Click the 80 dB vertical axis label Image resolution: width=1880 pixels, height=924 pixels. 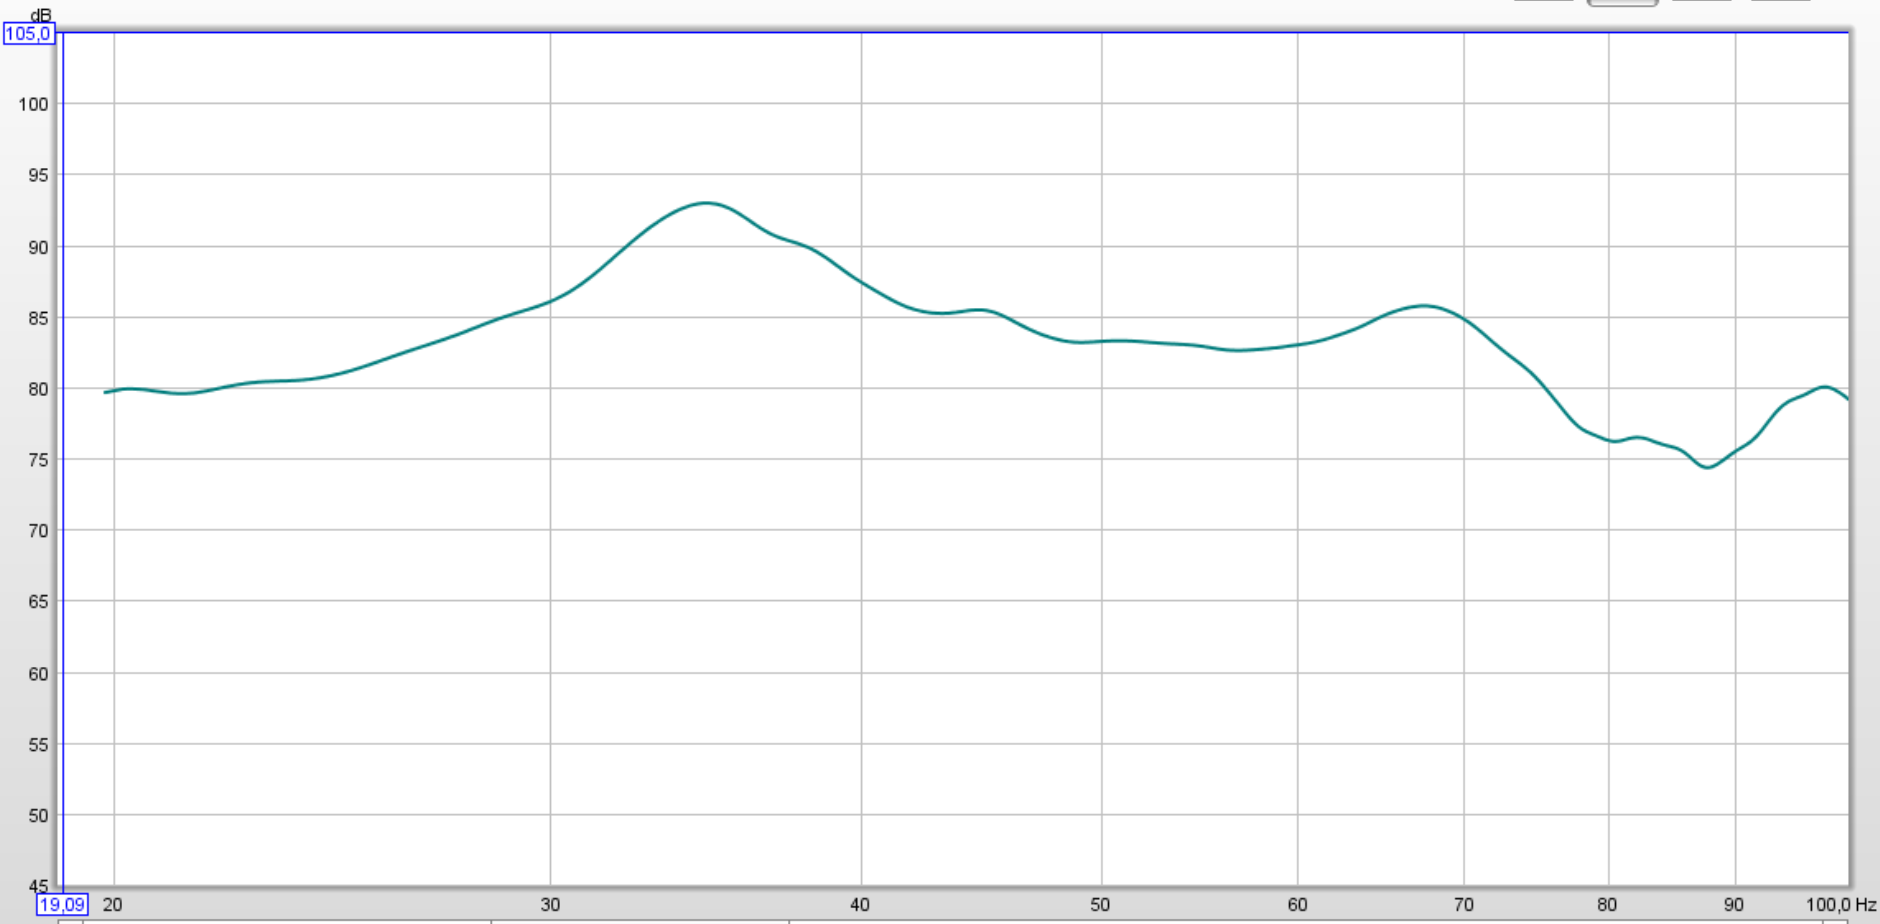tap(37, 389)
